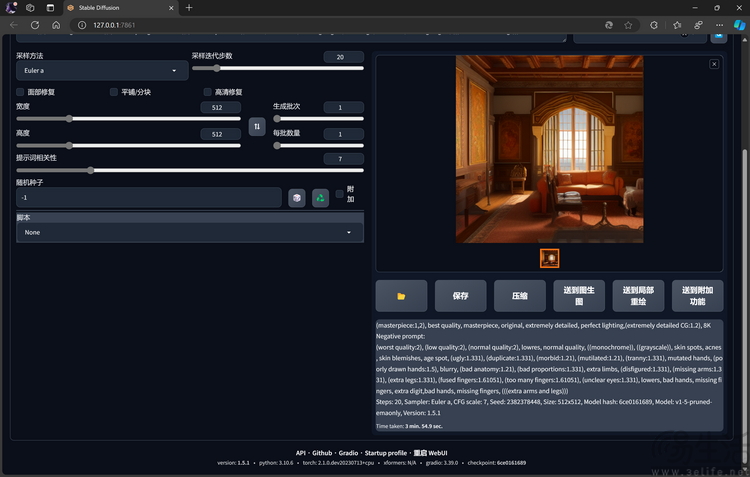The image size is (750, 477).
Task: Add page to favorites star icon
Action: 628,25
